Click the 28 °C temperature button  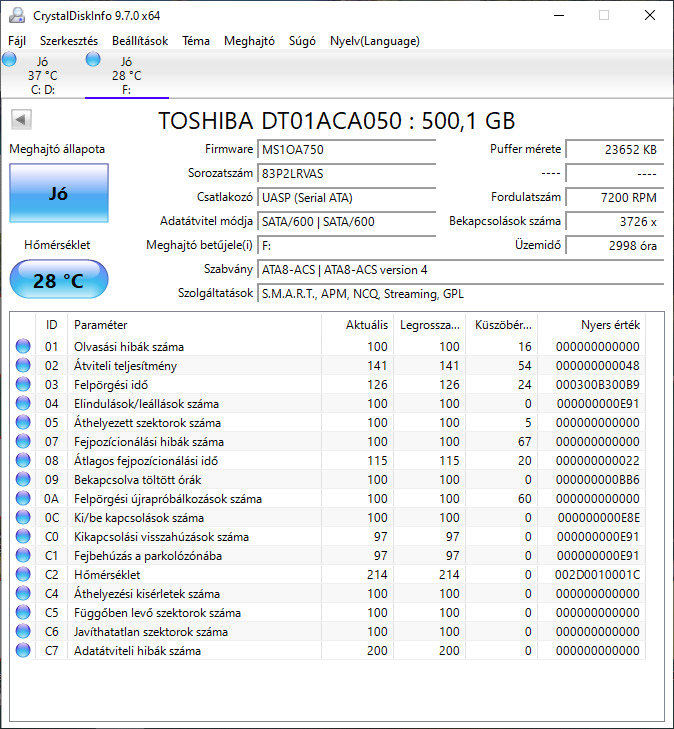point(59,280)
